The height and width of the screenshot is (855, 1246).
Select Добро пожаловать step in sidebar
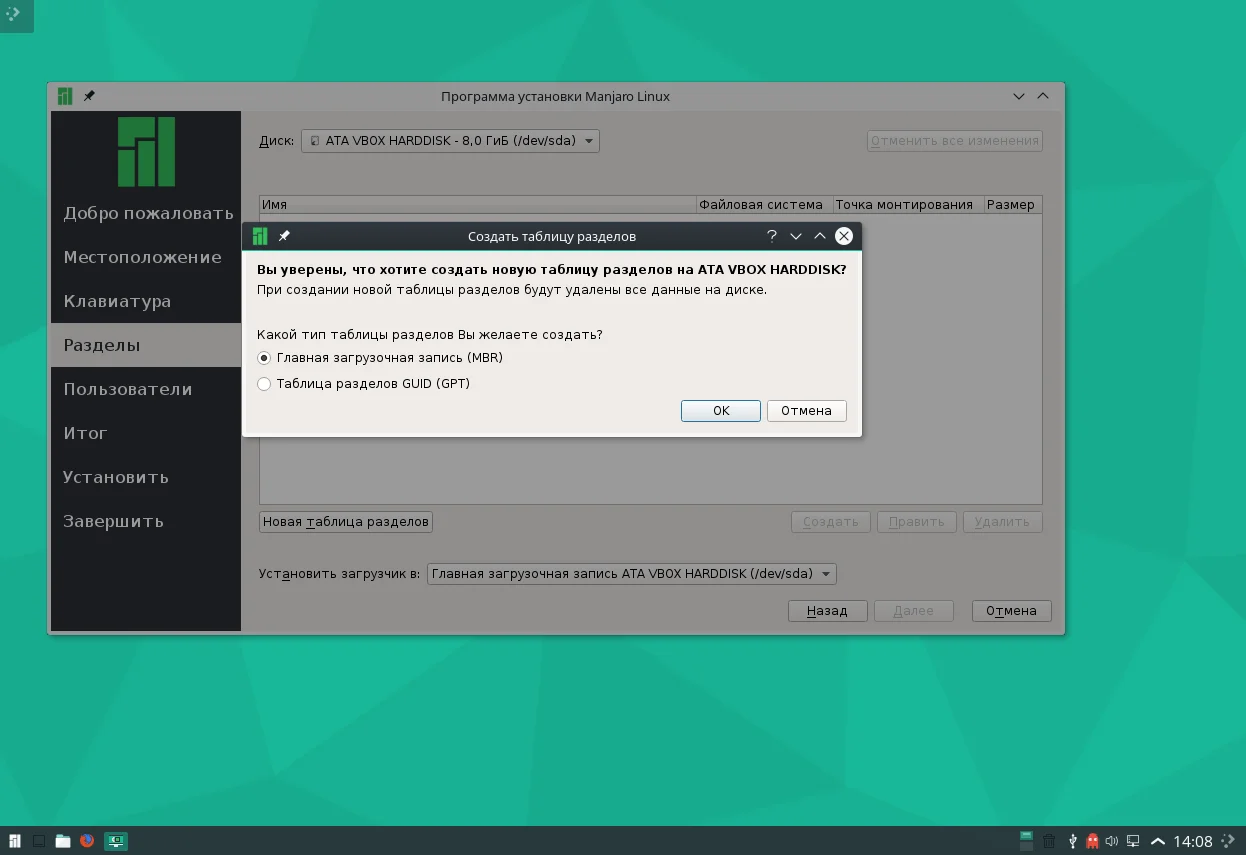(146, 213)
